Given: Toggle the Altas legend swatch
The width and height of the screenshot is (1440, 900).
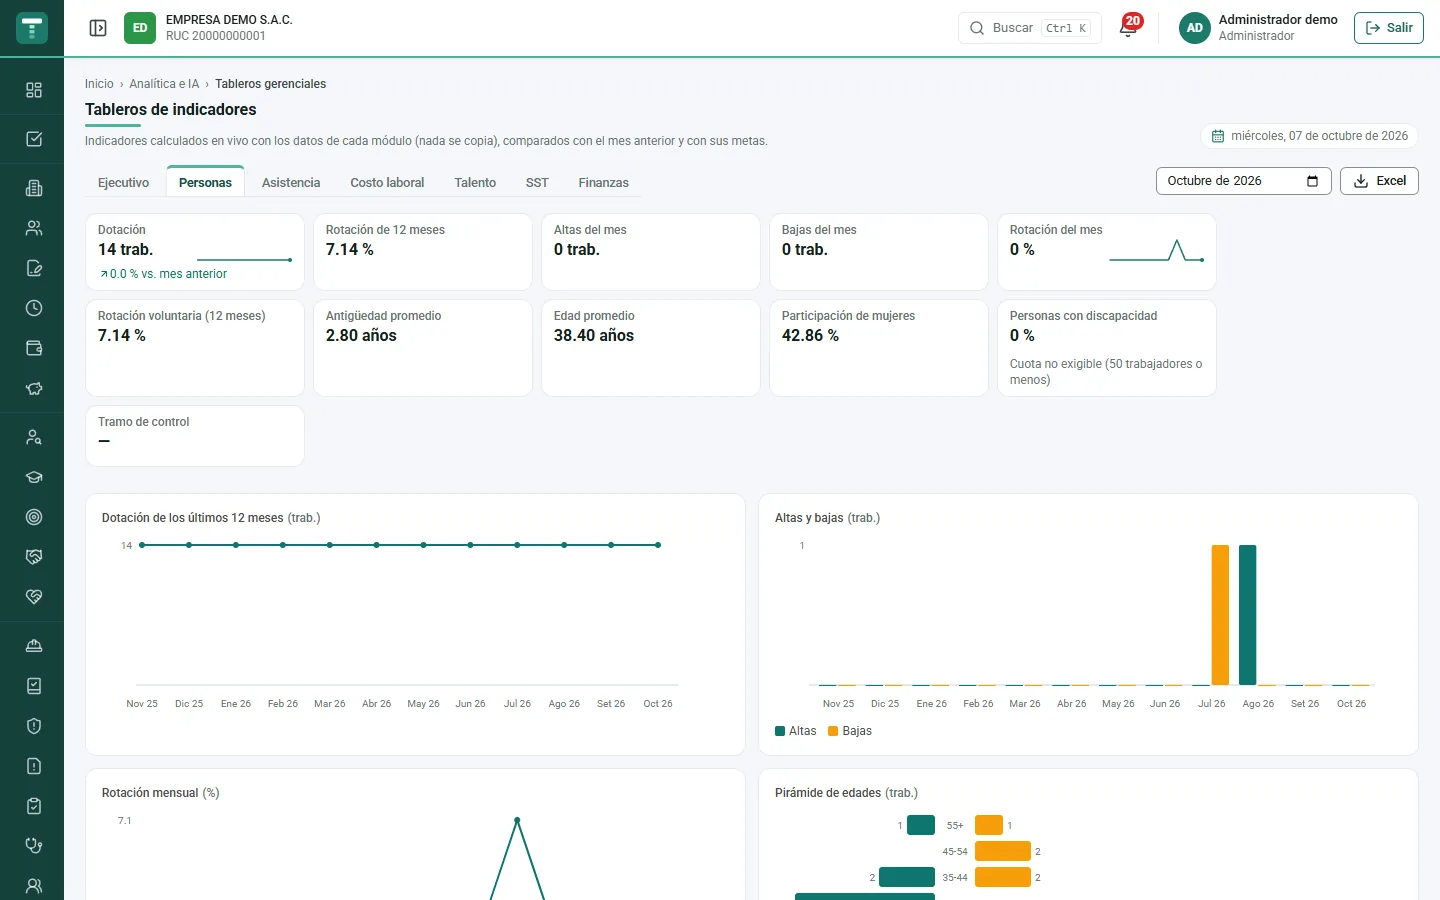Looking at the screenshot, I should tap(780, 731).
